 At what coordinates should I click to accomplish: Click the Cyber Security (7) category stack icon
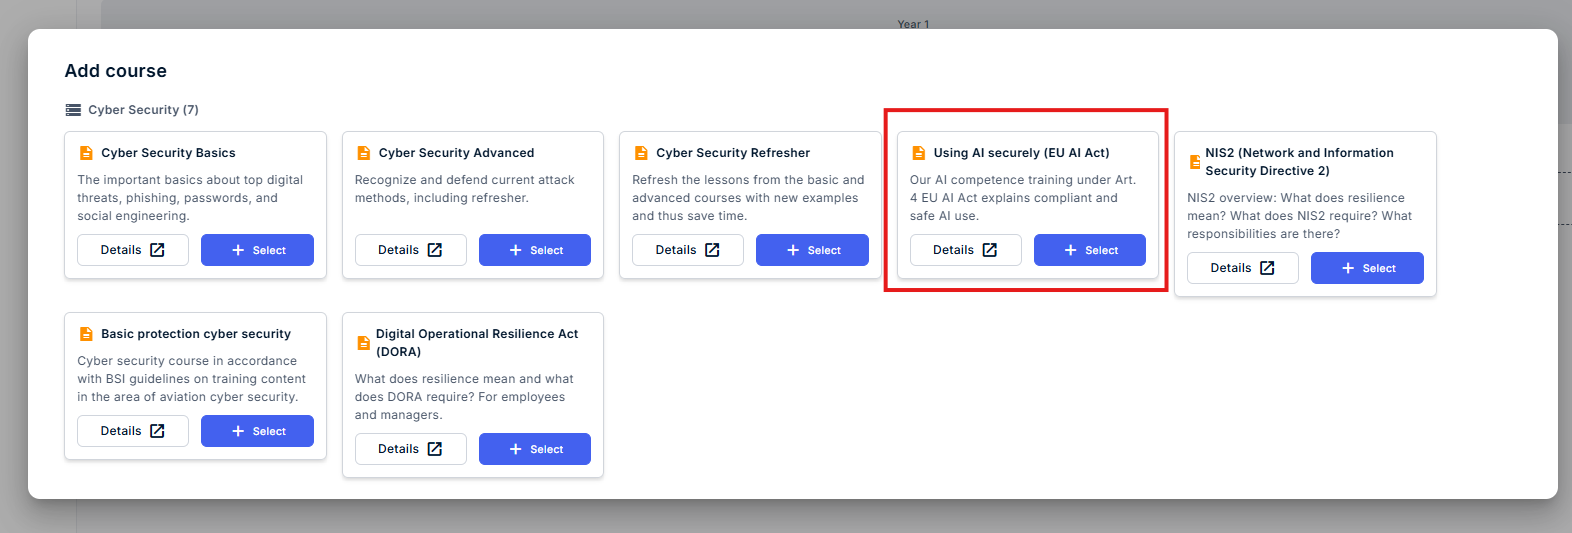click(73, 110)
